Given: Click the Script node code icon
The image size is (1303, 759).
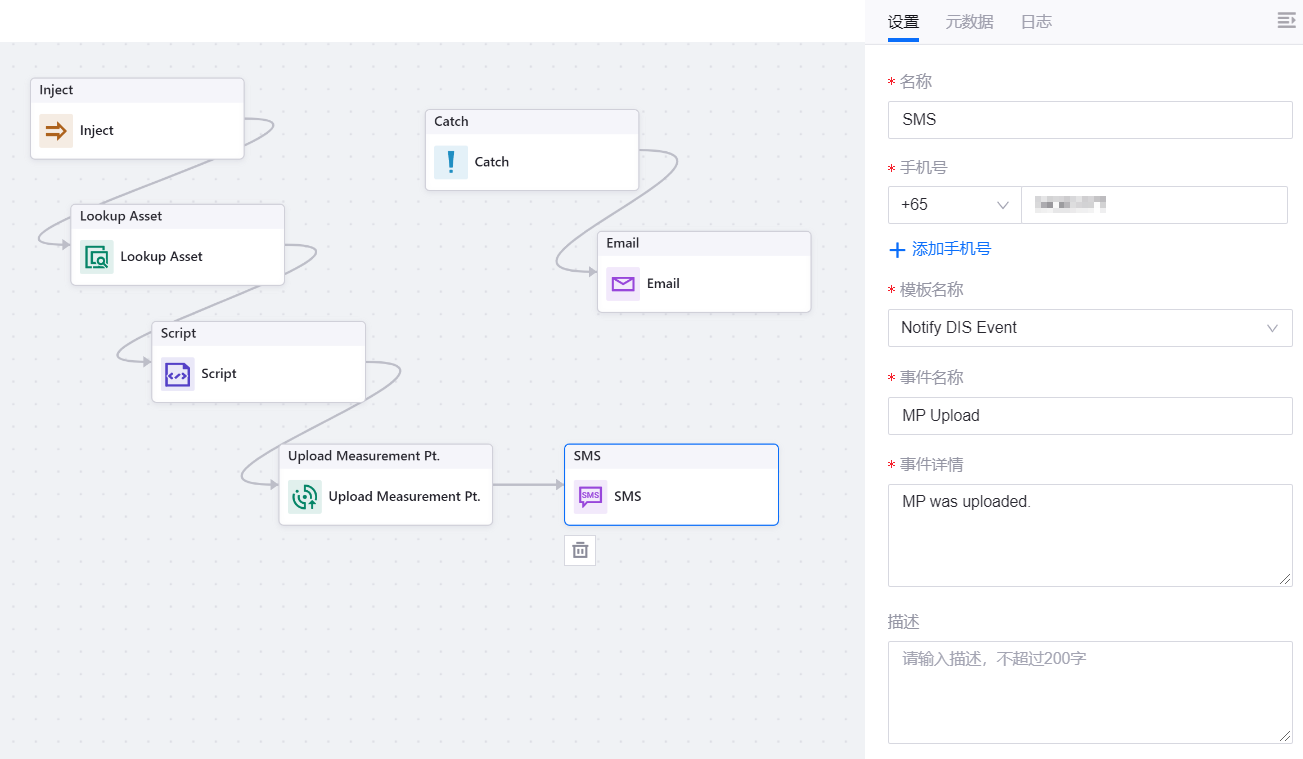Looking at the screenshot, I should click(178, 374).
